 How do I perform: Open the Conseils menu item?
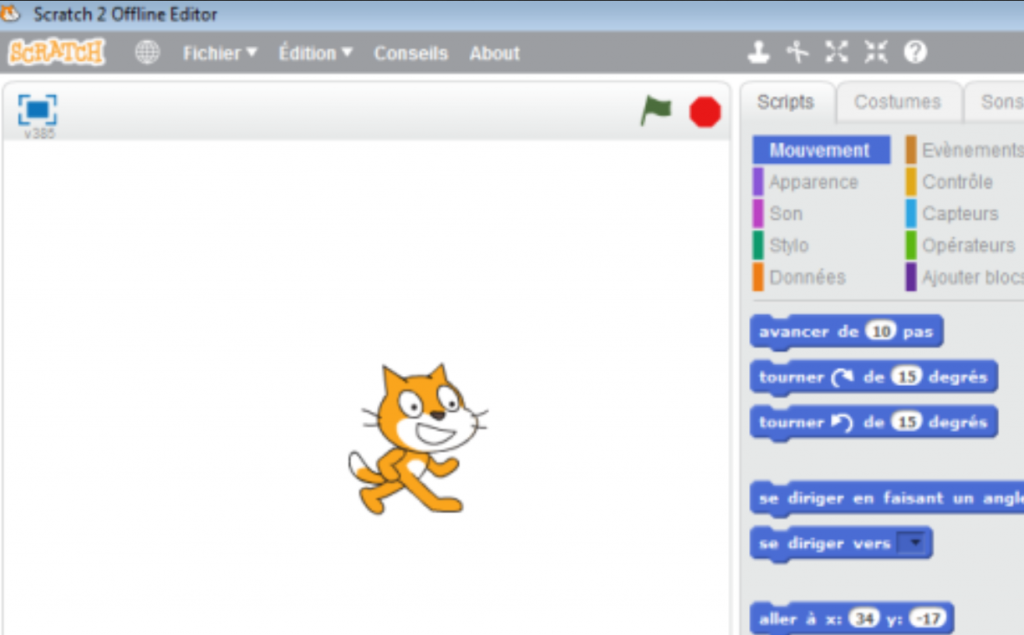(x=411, y=54)
